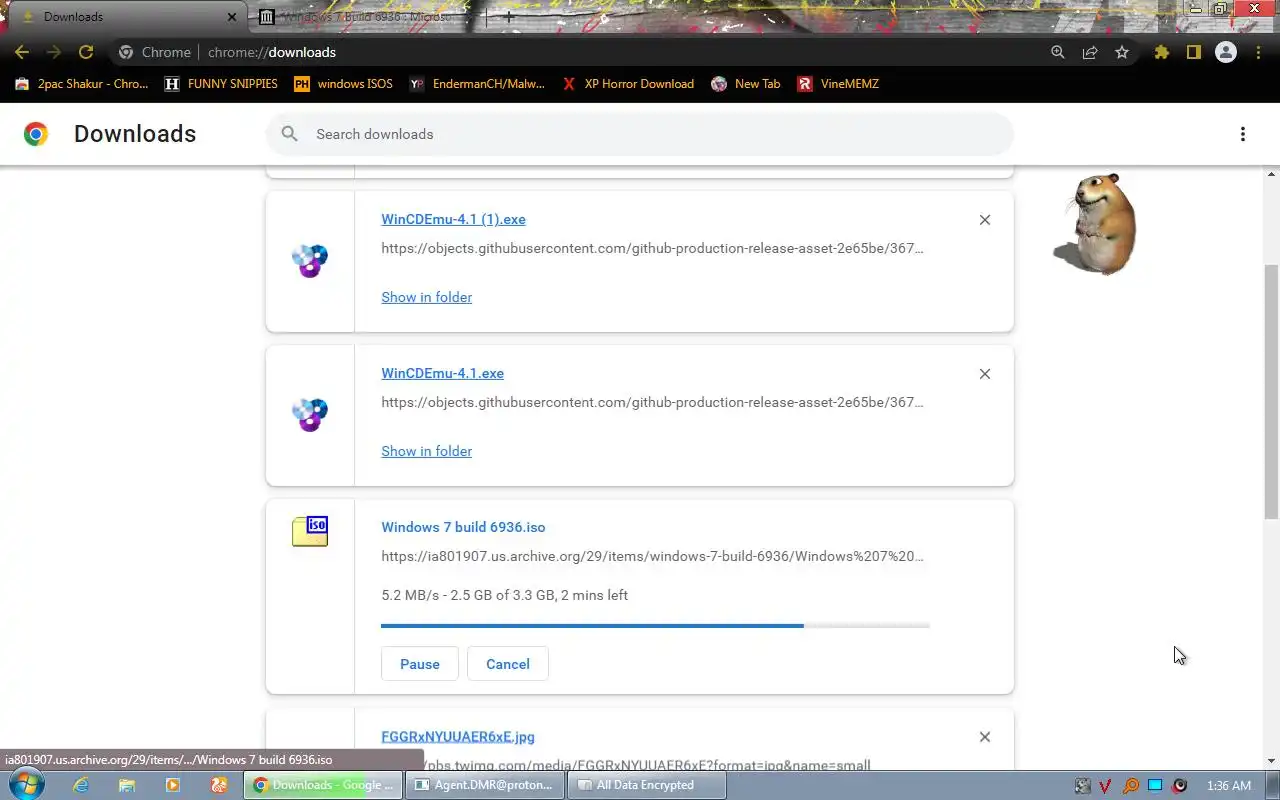Switch to All Data Encrypted taskbar window

coord(647,785)
